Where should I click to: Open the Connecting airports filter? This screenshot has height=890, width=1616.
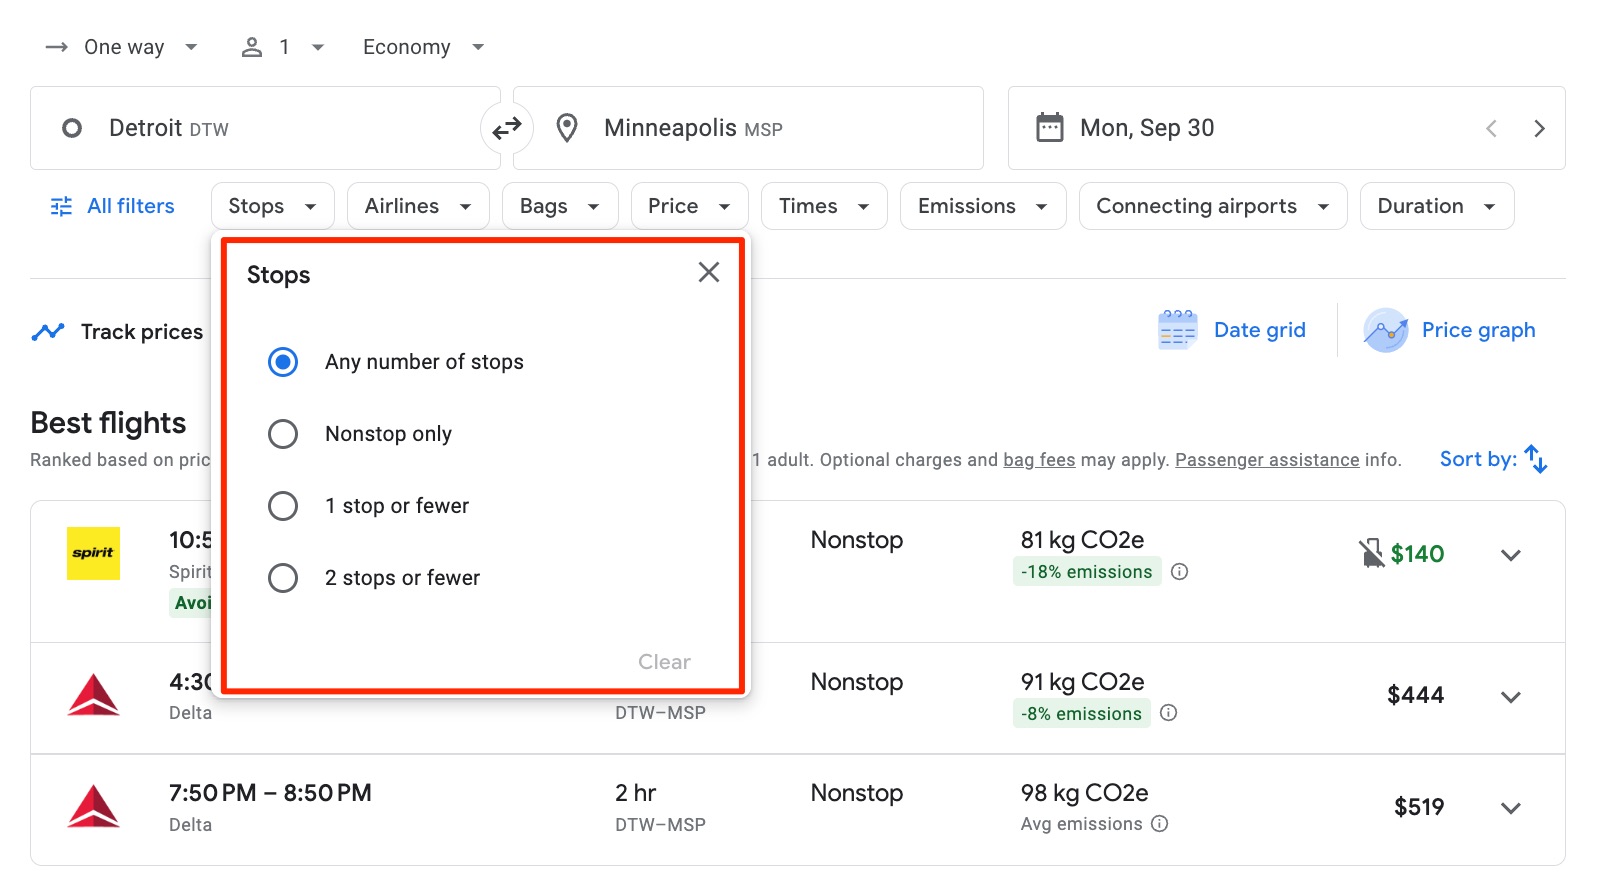(1213, 206)
